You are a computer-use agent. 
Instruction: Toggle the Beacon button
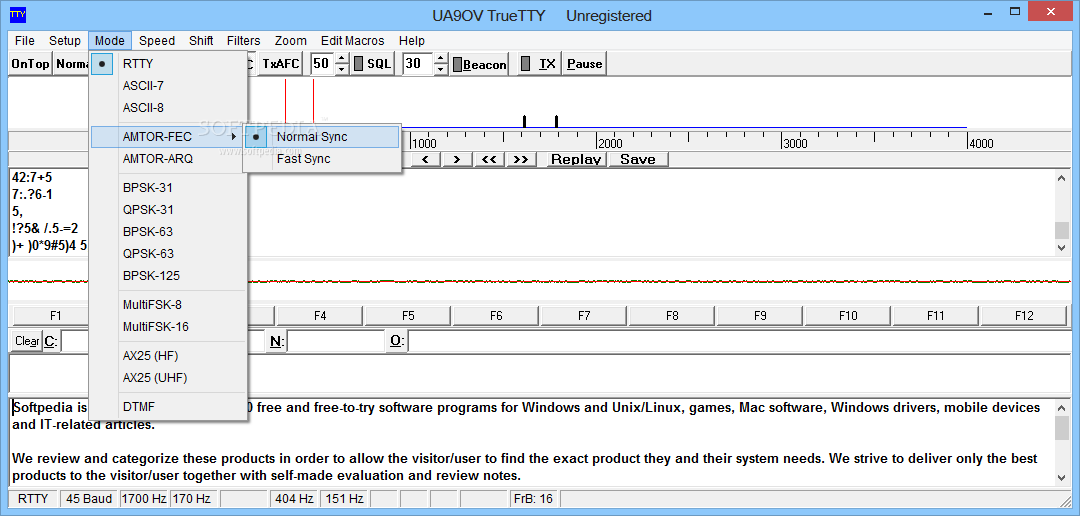point(479,65)
